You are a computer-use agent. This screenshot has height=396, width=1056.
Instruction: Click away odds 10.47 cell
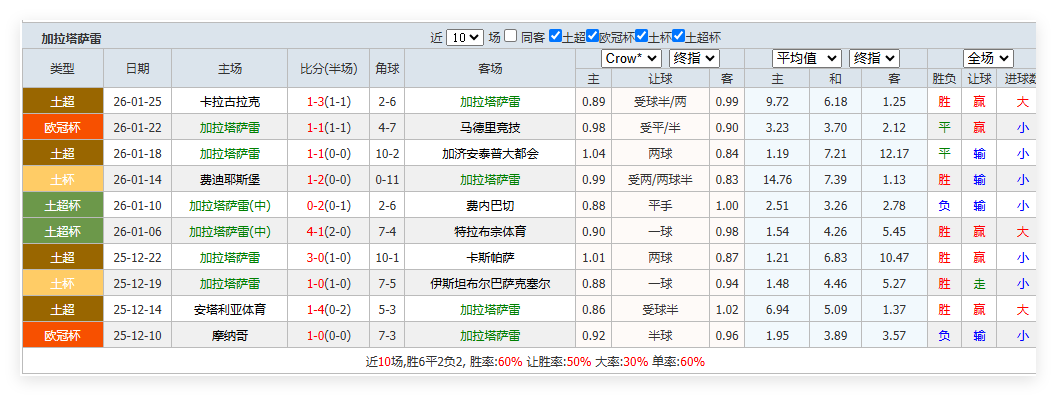tap(894, 258)
